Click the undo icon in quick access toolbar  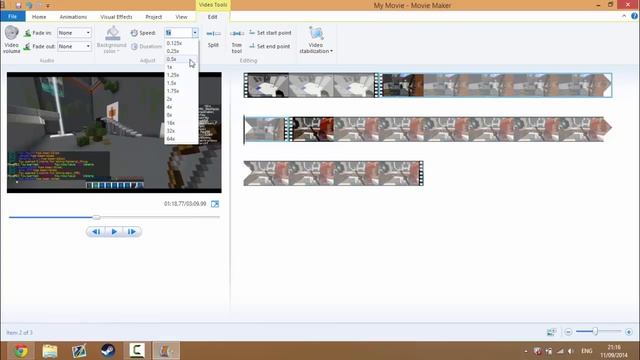(x=29, y=5)
